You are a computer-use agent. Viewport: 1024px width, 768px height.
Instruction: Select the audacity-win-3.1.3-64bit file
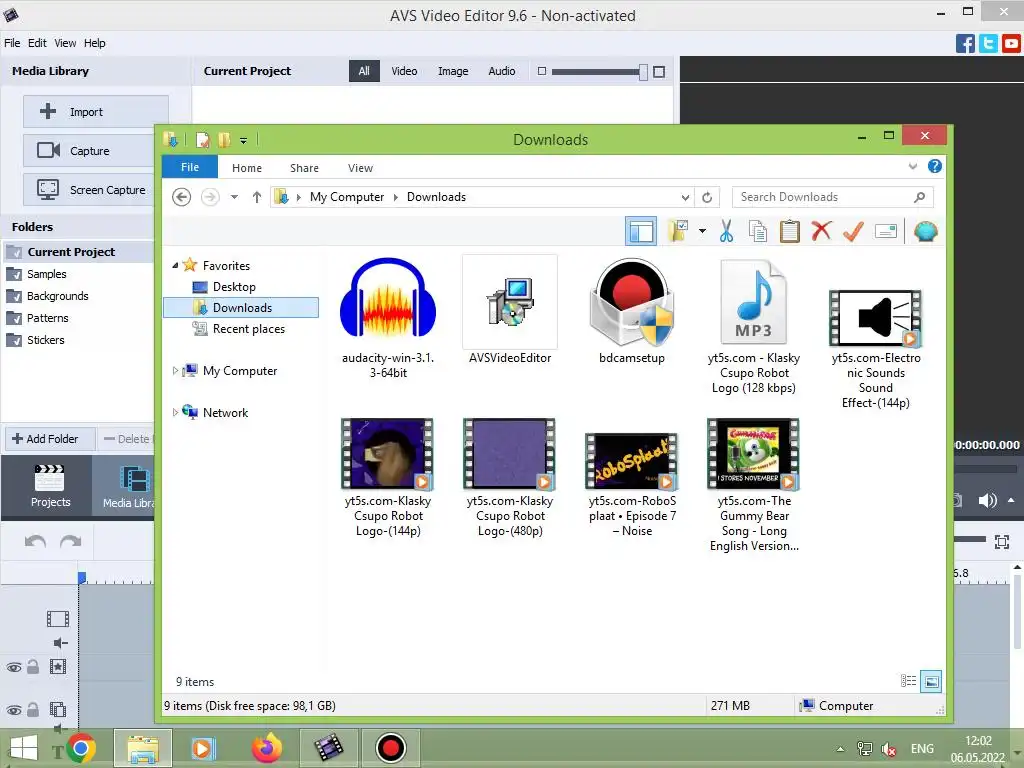tap(388, 319)
